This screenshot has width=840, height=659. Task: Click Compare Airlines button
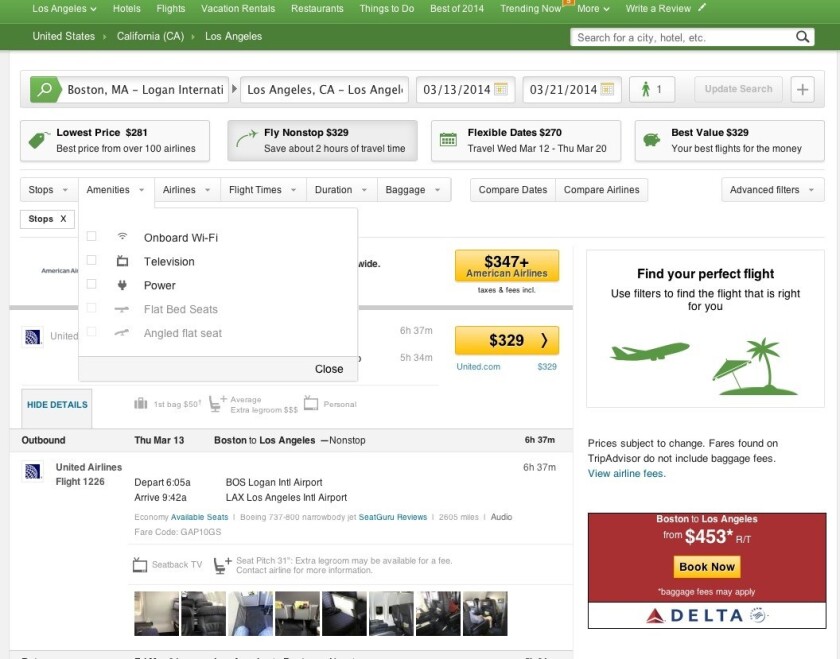pyautogui.click(x=602, y=190)
